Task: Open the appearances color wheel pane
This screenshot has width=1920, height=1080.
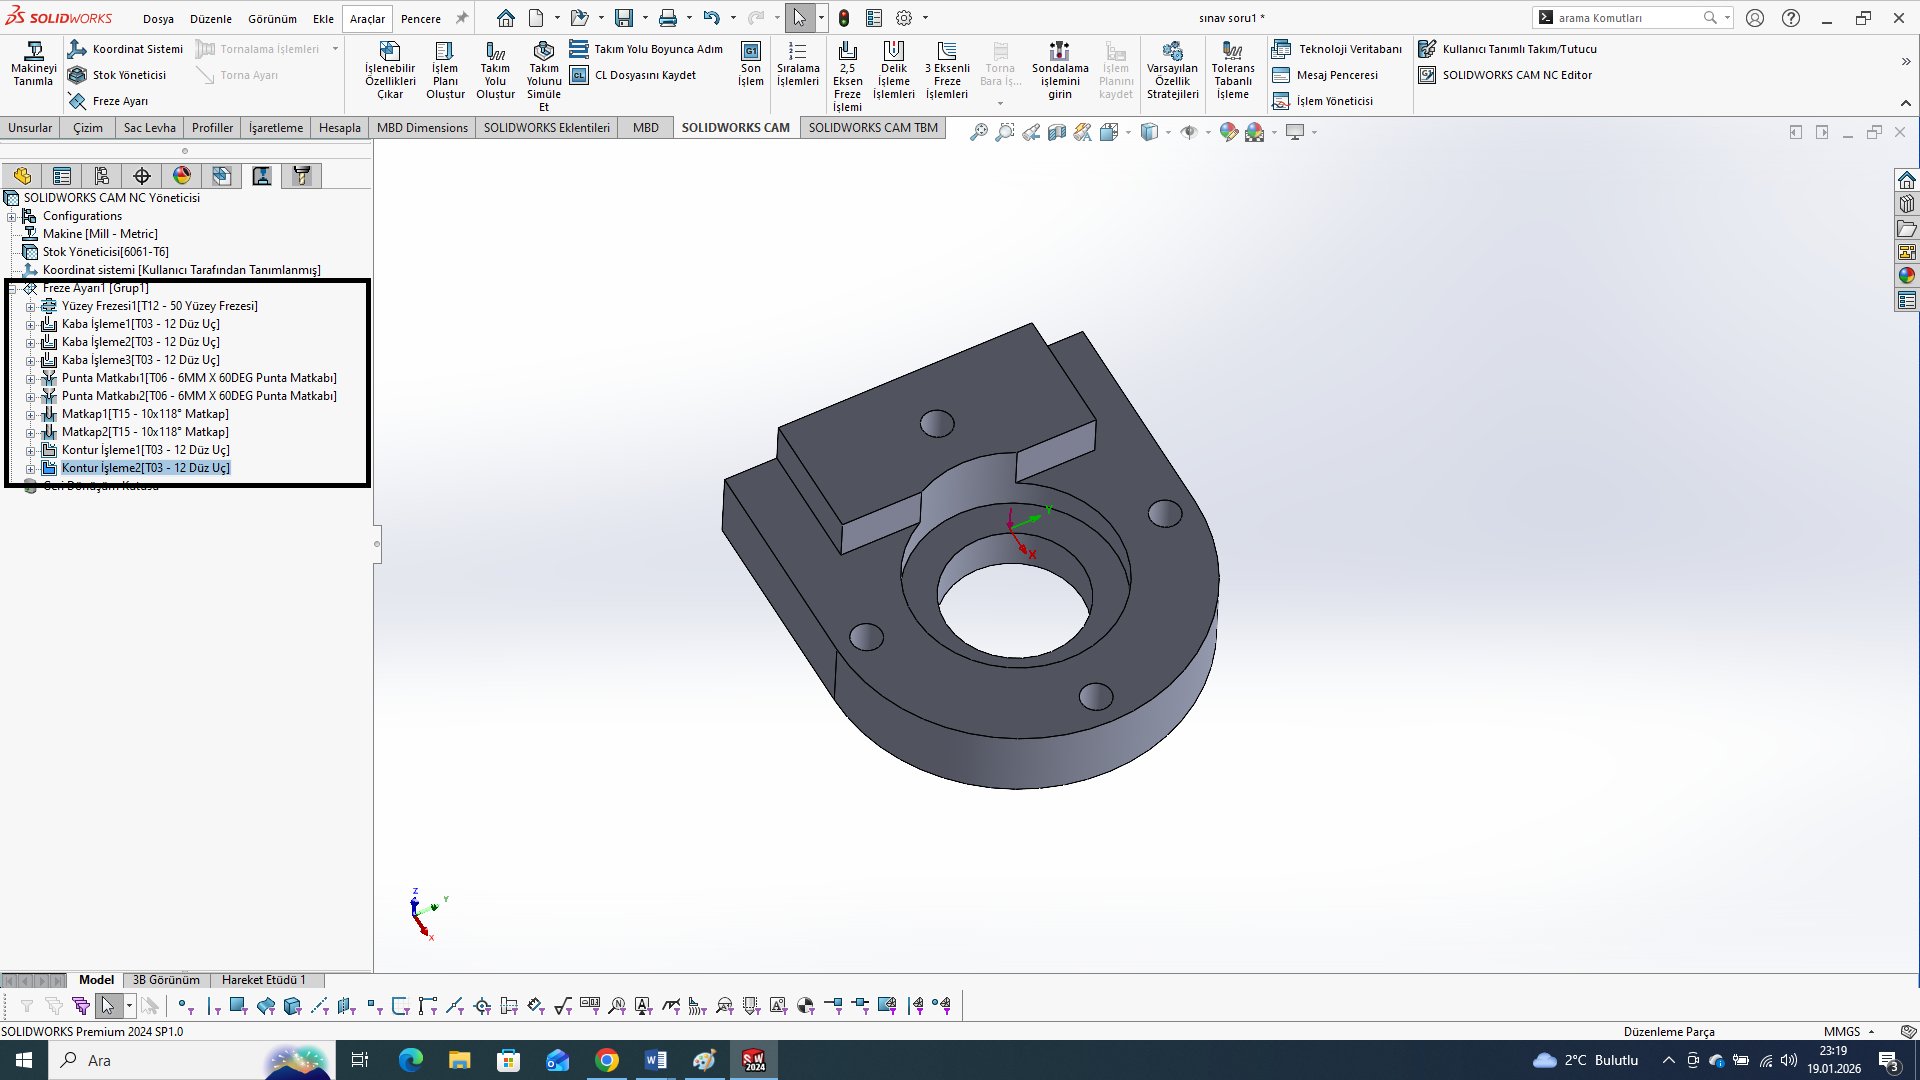Action: point(1906,276)
